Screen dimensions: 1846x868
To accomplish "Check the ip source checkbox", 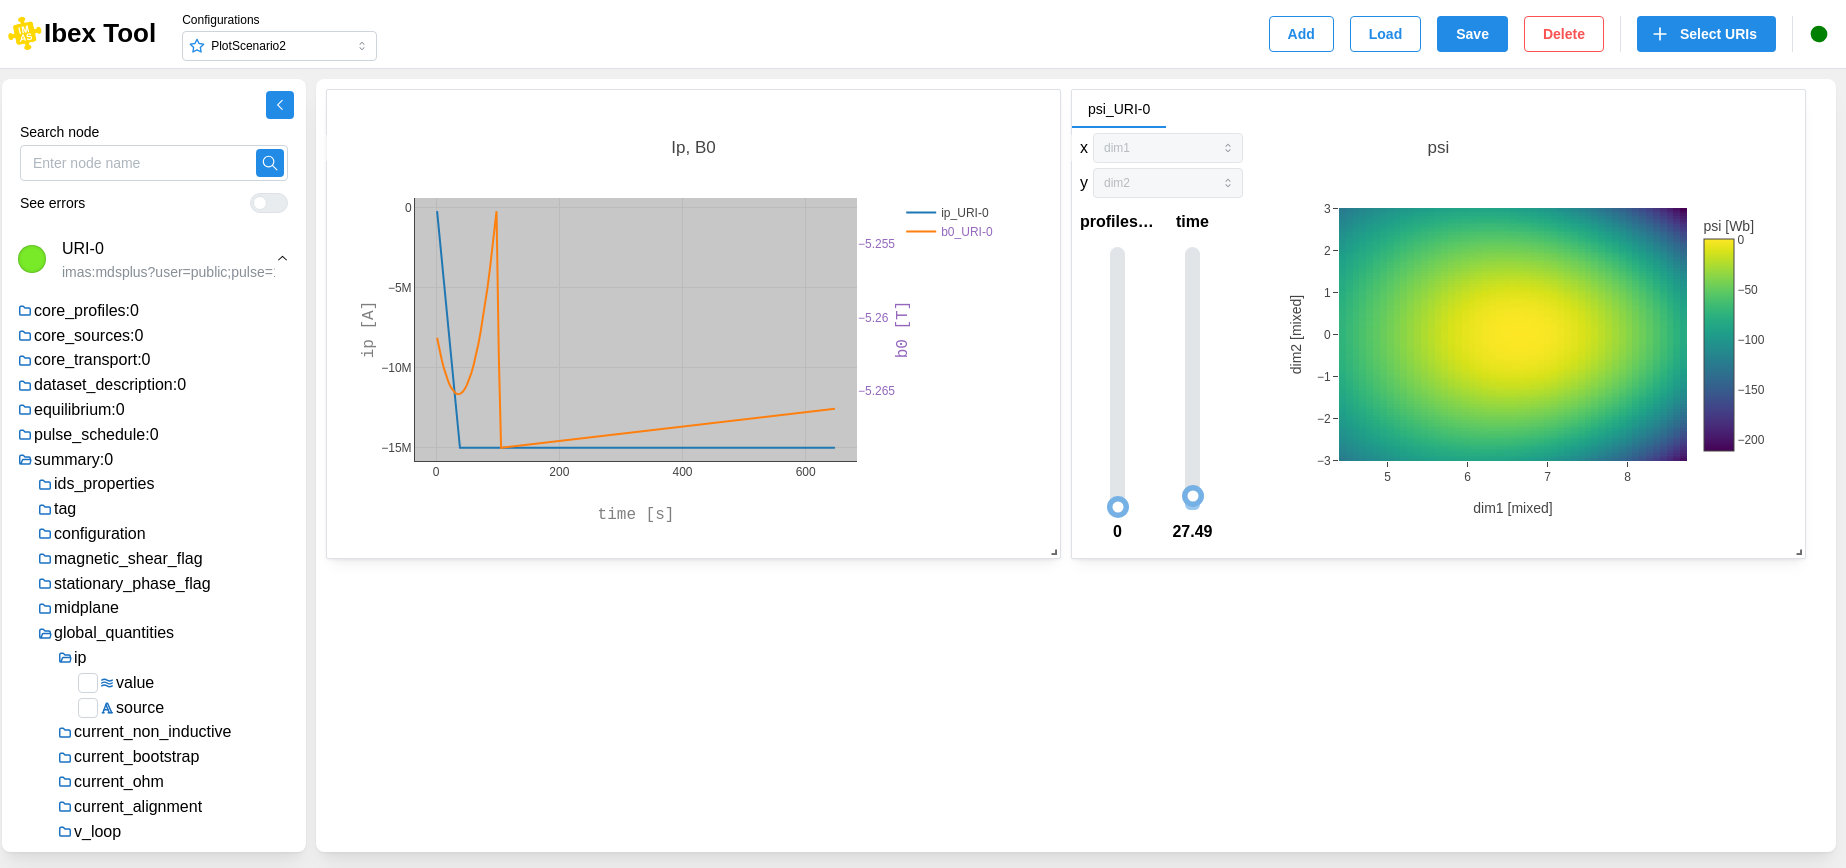I will tap(88, 708).
